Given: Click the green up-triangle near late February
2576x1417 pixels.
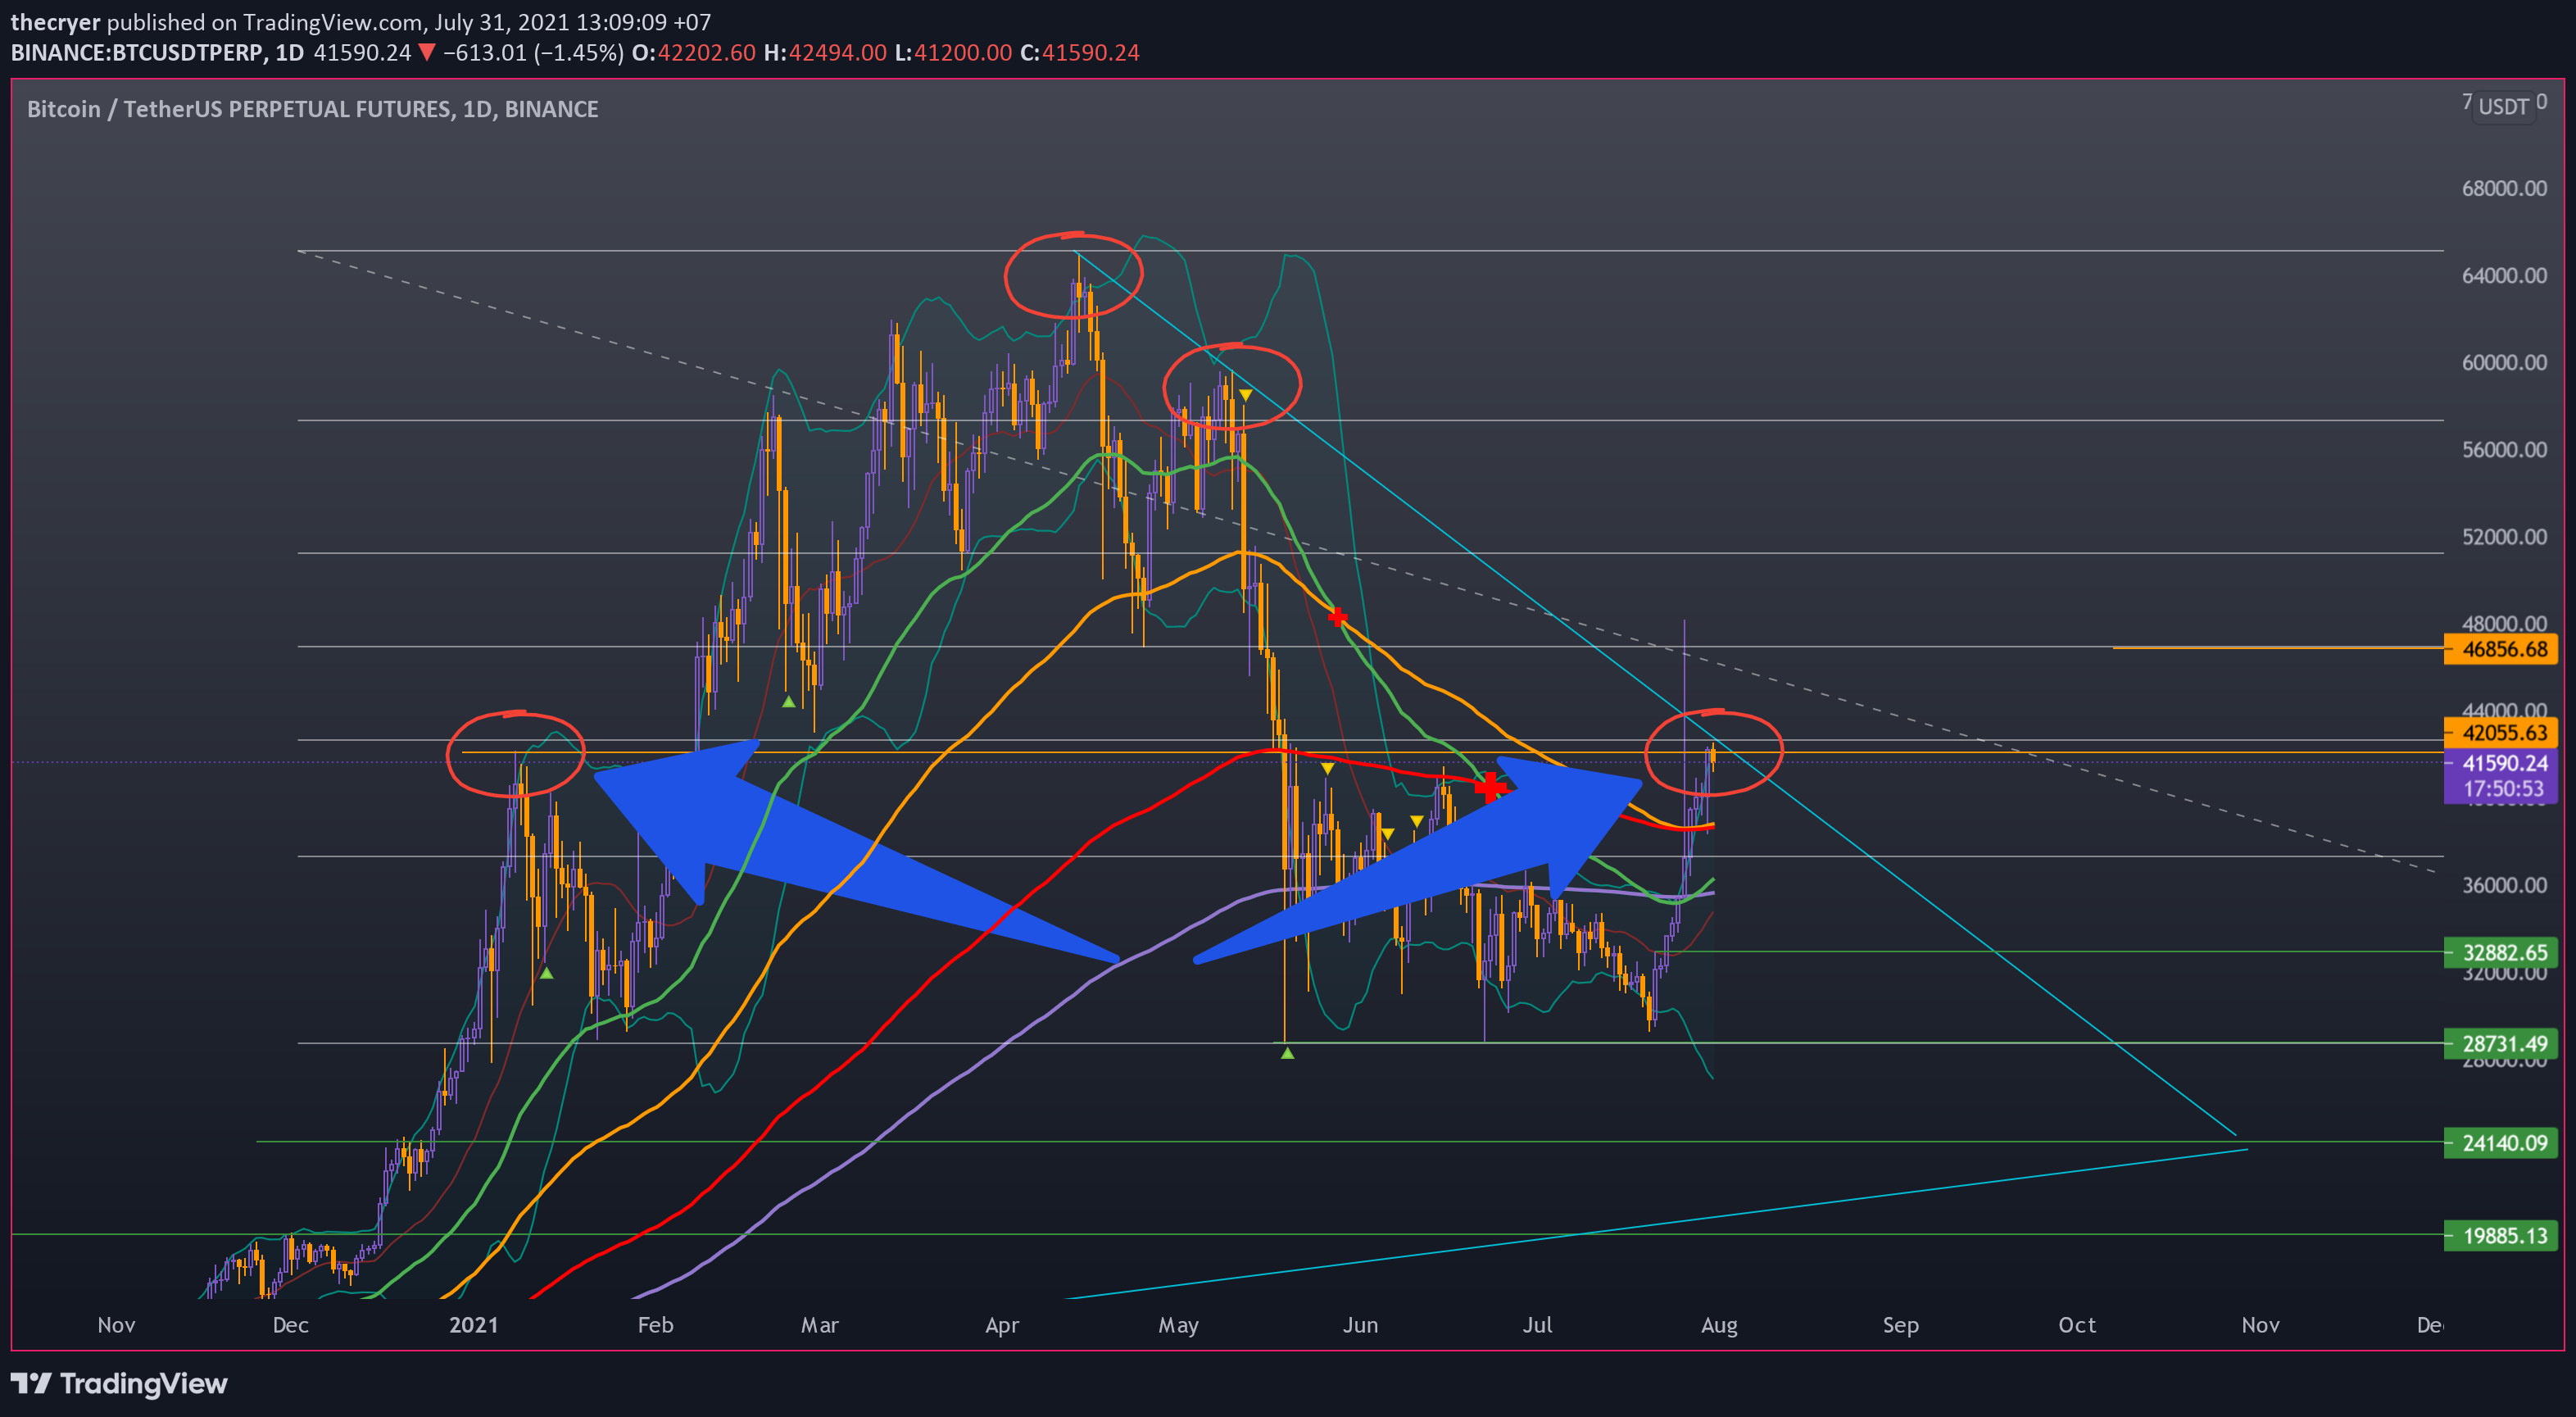Looking at the screenshot, I should (x=789, y=702).
